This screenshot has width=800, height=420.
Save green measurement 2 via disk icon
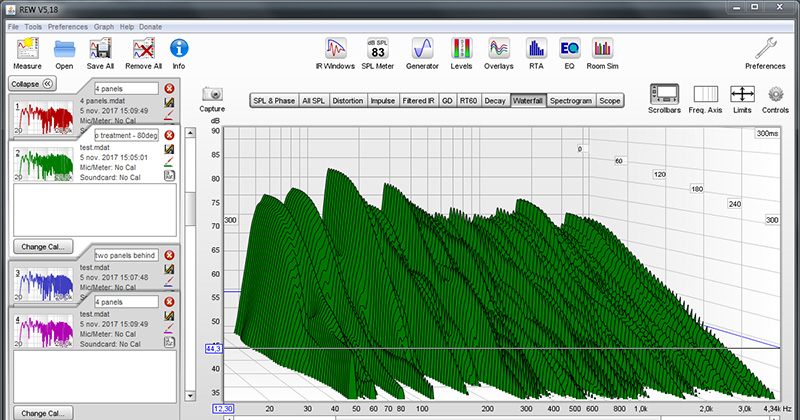pyautogui.click(x=169, y=149)
